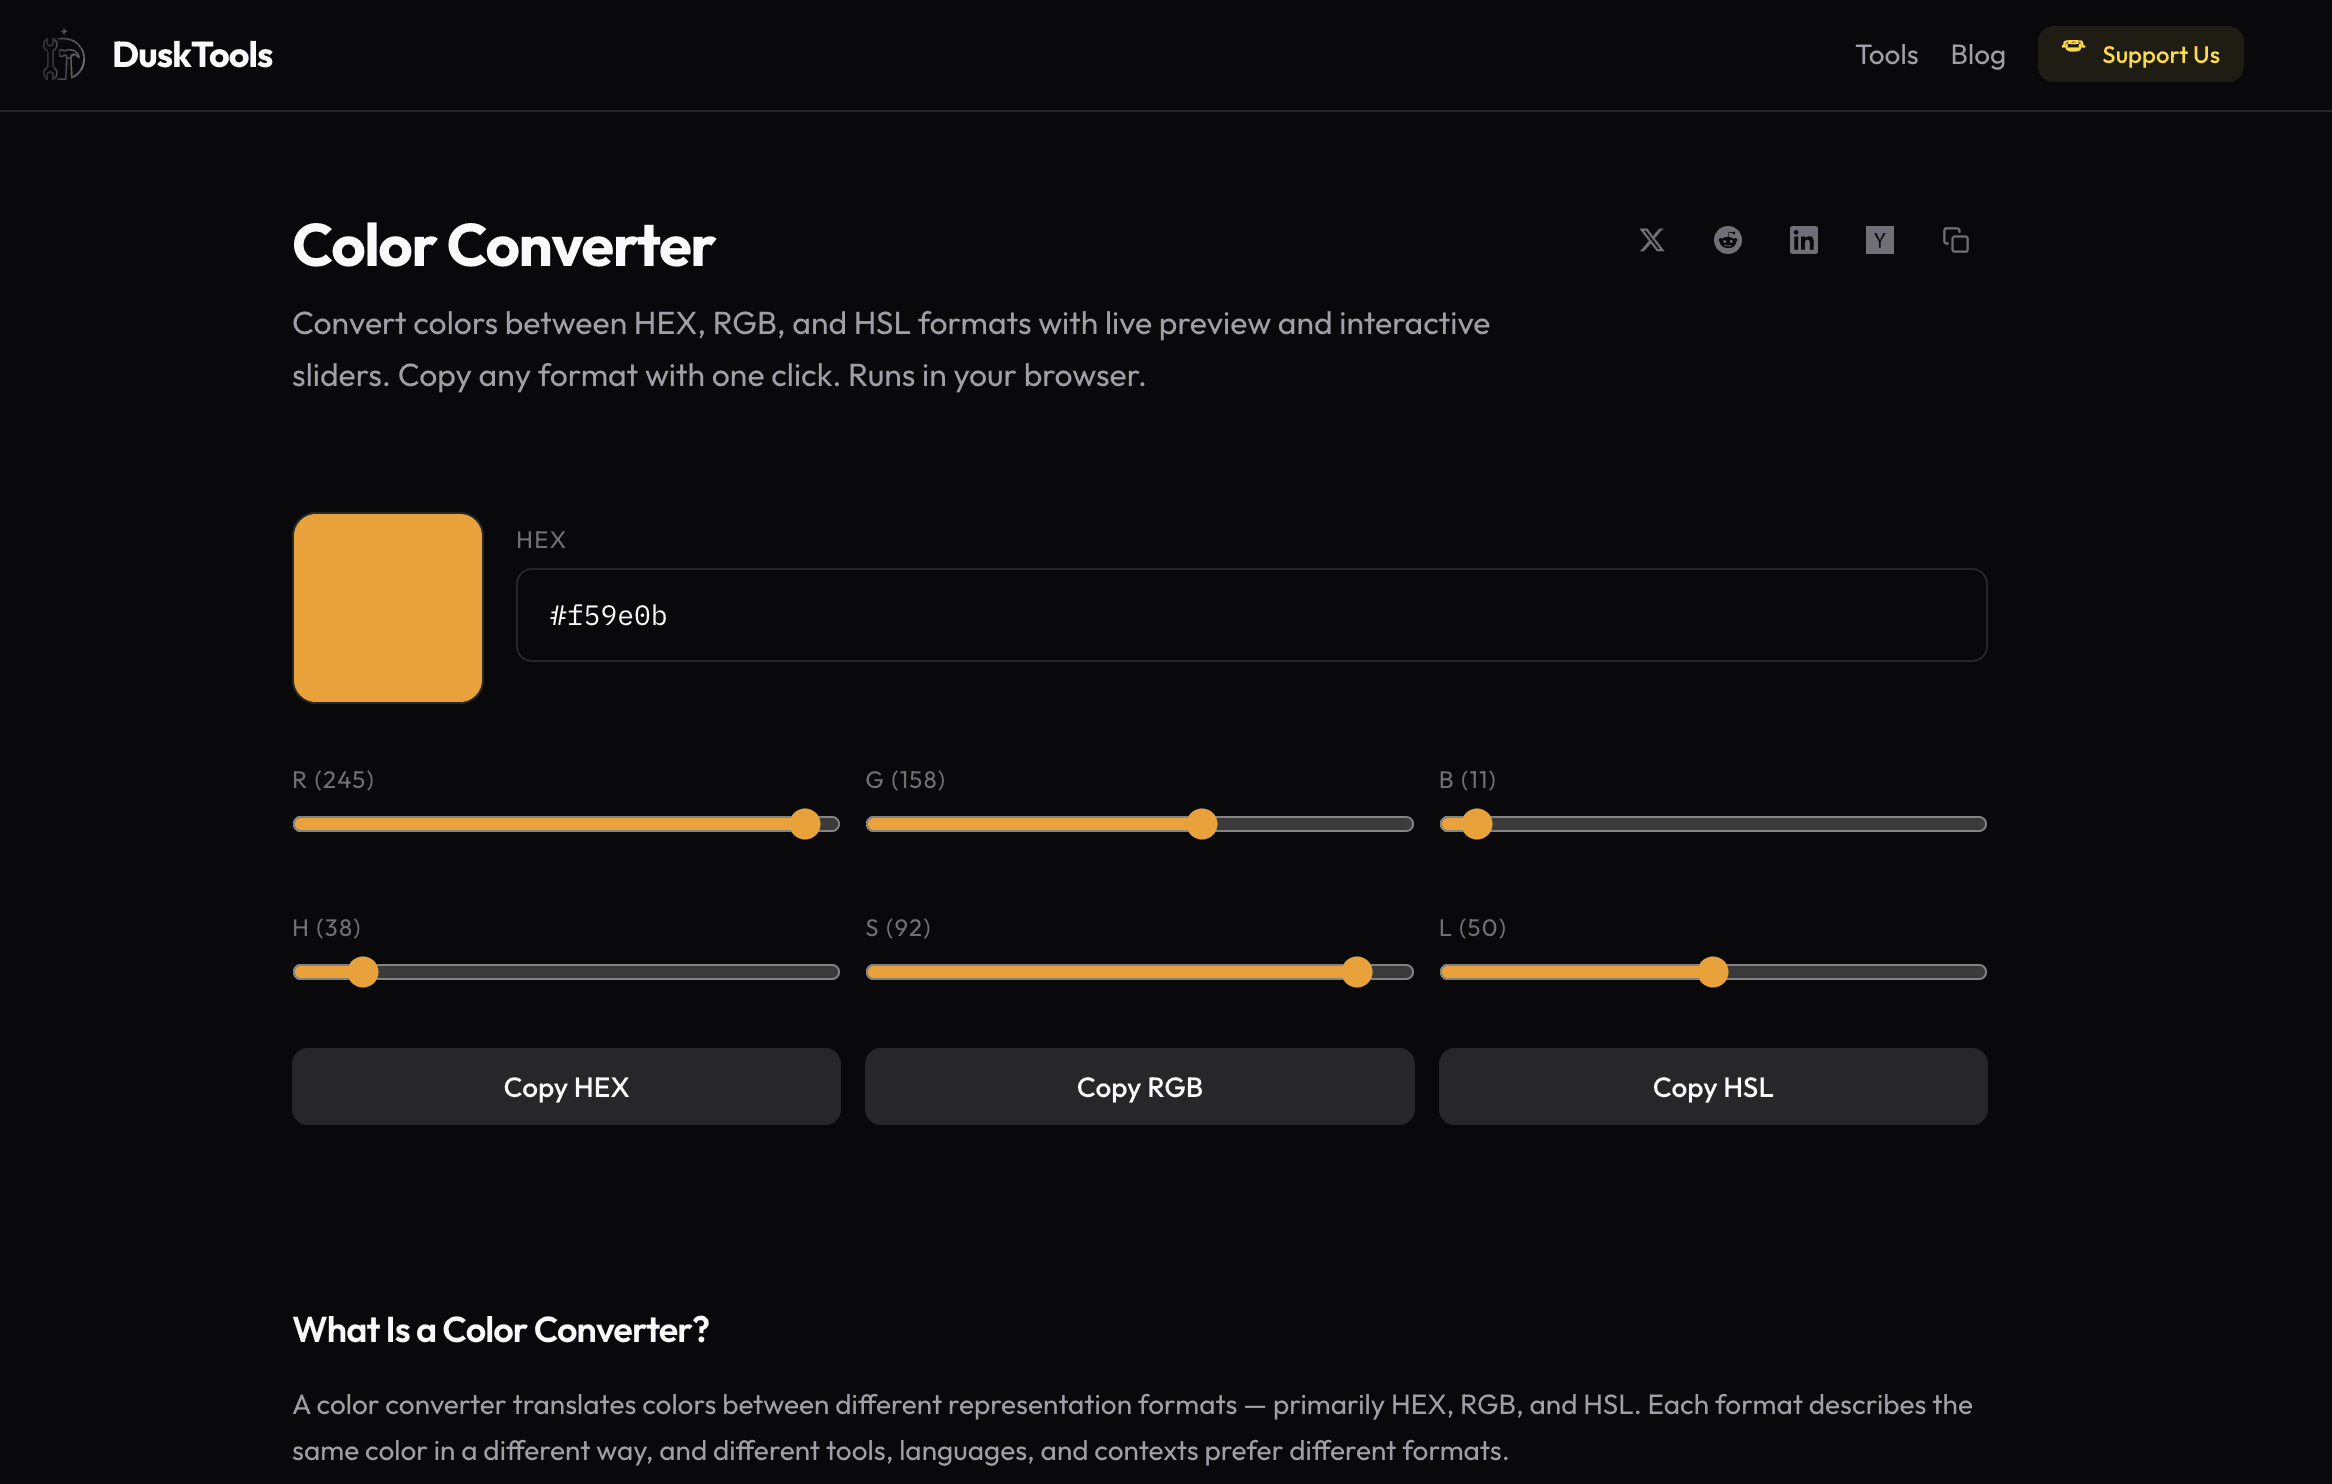Click the coin icon on Support Us
2332x1484 pixels.
click(x=2074, y=46)
